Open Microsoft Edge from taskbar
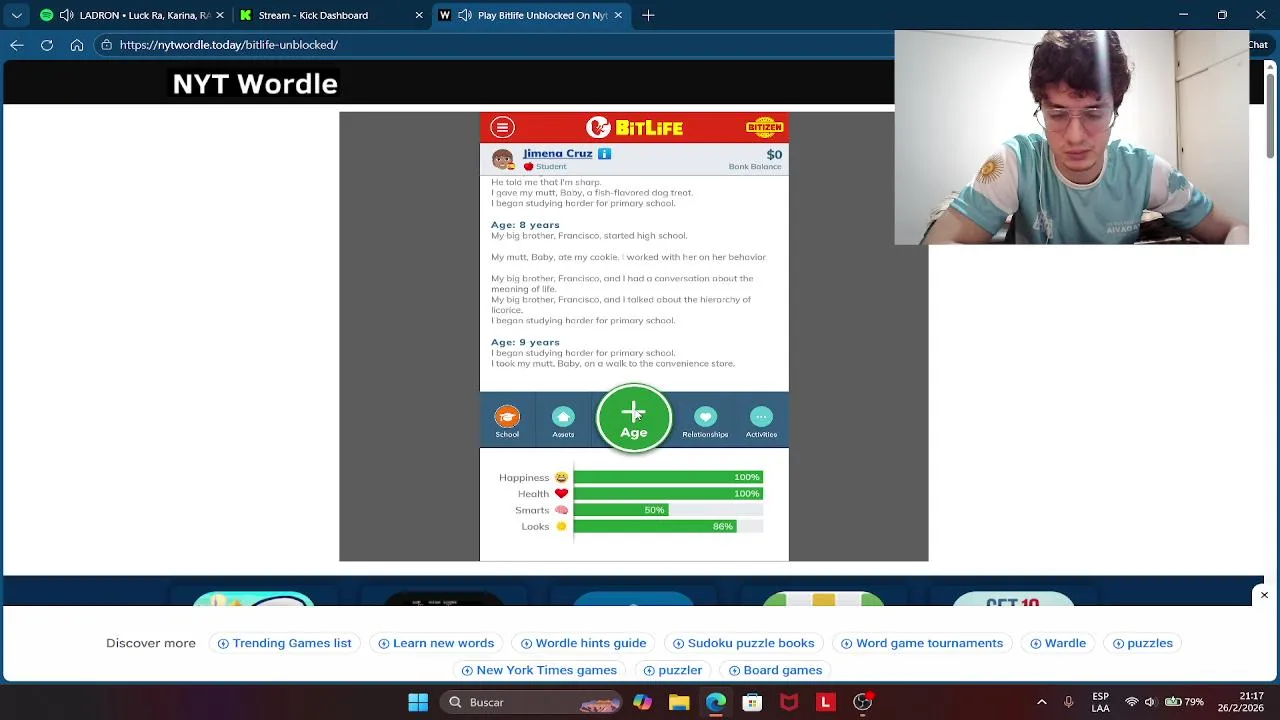Image resolution: width=1280 pixels, height=720 pixels. click(x=716, y=702)
